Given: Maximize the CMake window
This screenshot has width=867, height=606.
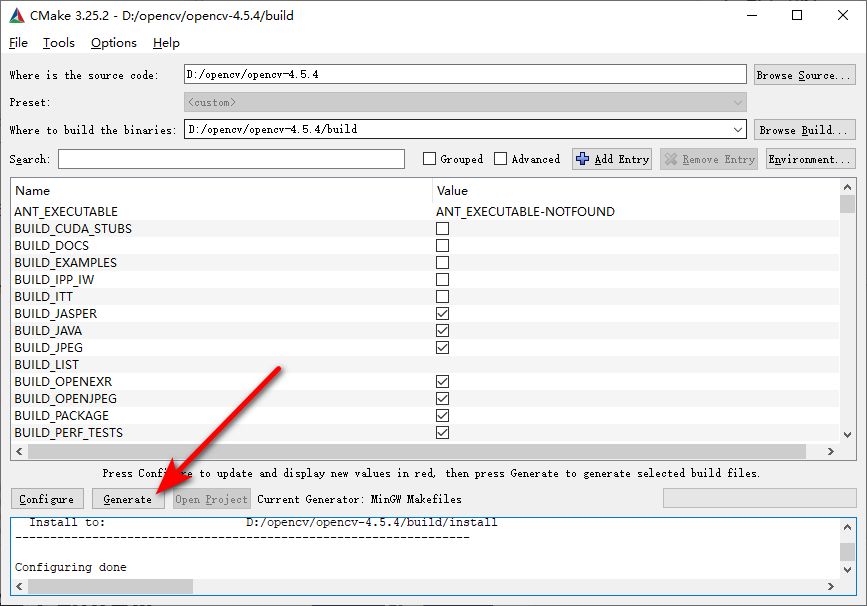Looking at the screenshot, I should point(797,15).
